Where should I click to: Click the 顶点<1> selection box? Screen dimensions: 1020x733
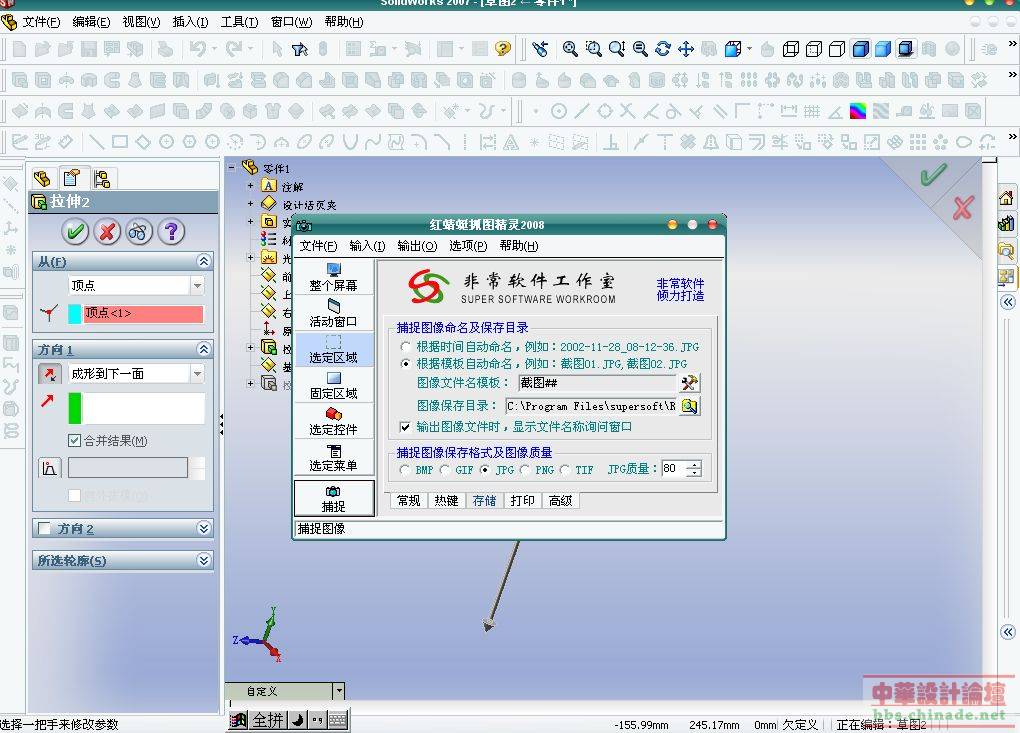[143, 313]
